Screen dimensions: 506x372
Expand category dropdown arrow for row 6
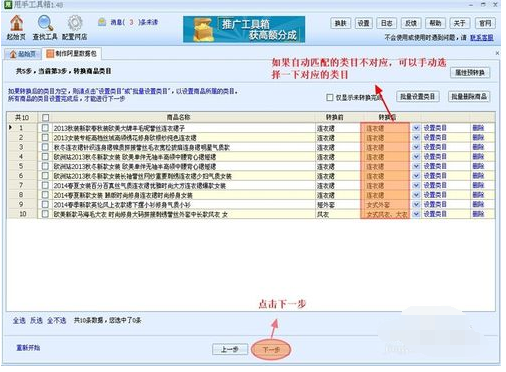pyautogui.click(x=416, y=176)
